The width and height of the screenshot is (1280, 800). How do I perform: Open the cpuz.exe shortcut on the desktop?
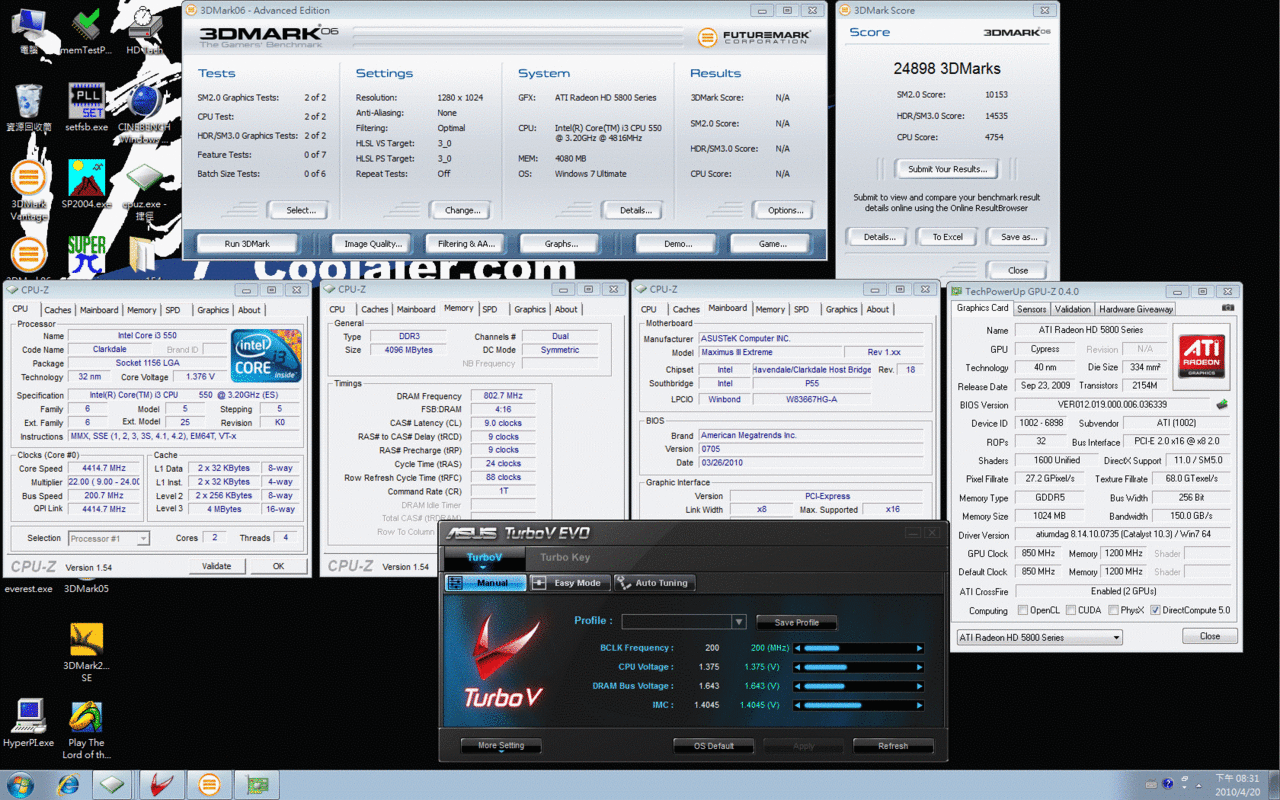pyautogui.click(x=144, y=191)
